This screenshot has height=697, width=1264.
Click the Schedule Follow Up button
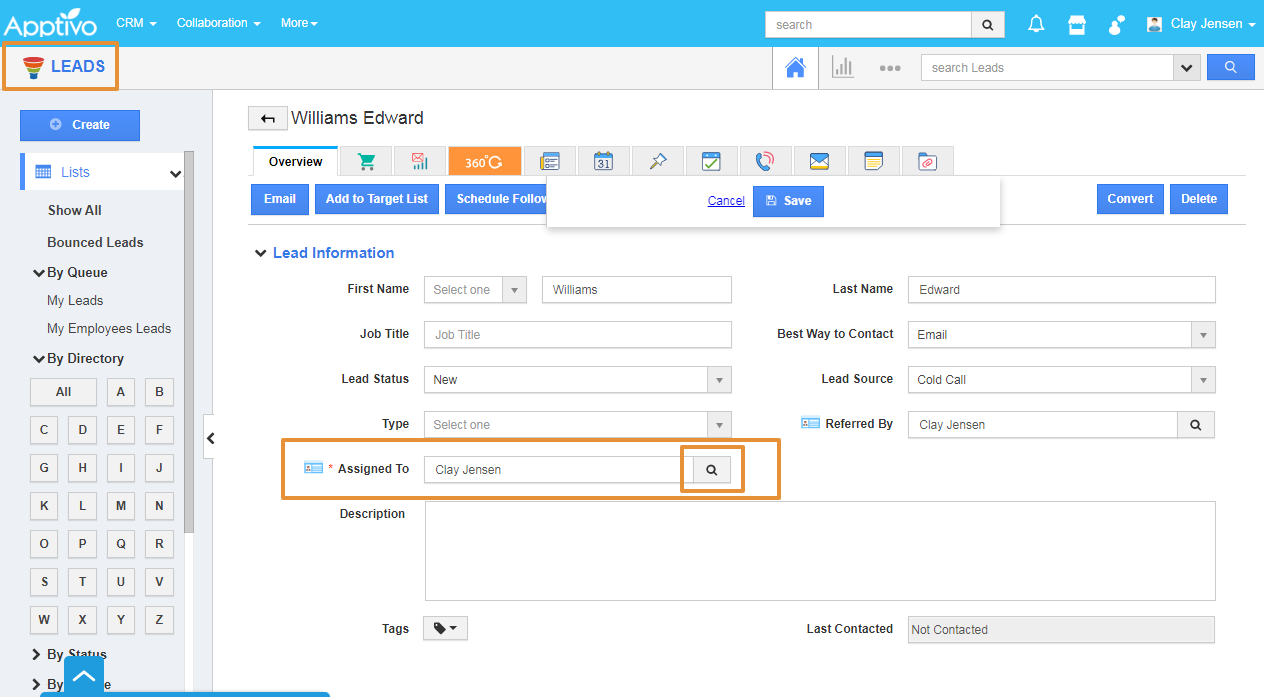click(x=497, y=199)
